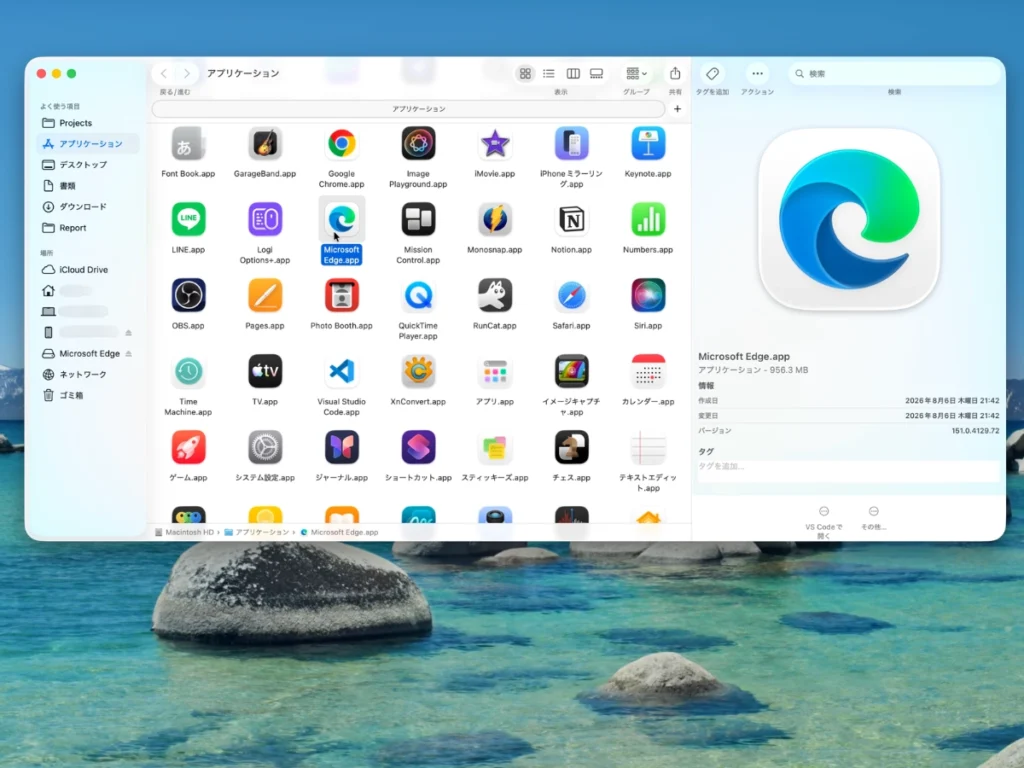The width and height of the screenshot is (1024, 768).
Task: Select Time Machine.app icon
Action: tap(188, 372)
